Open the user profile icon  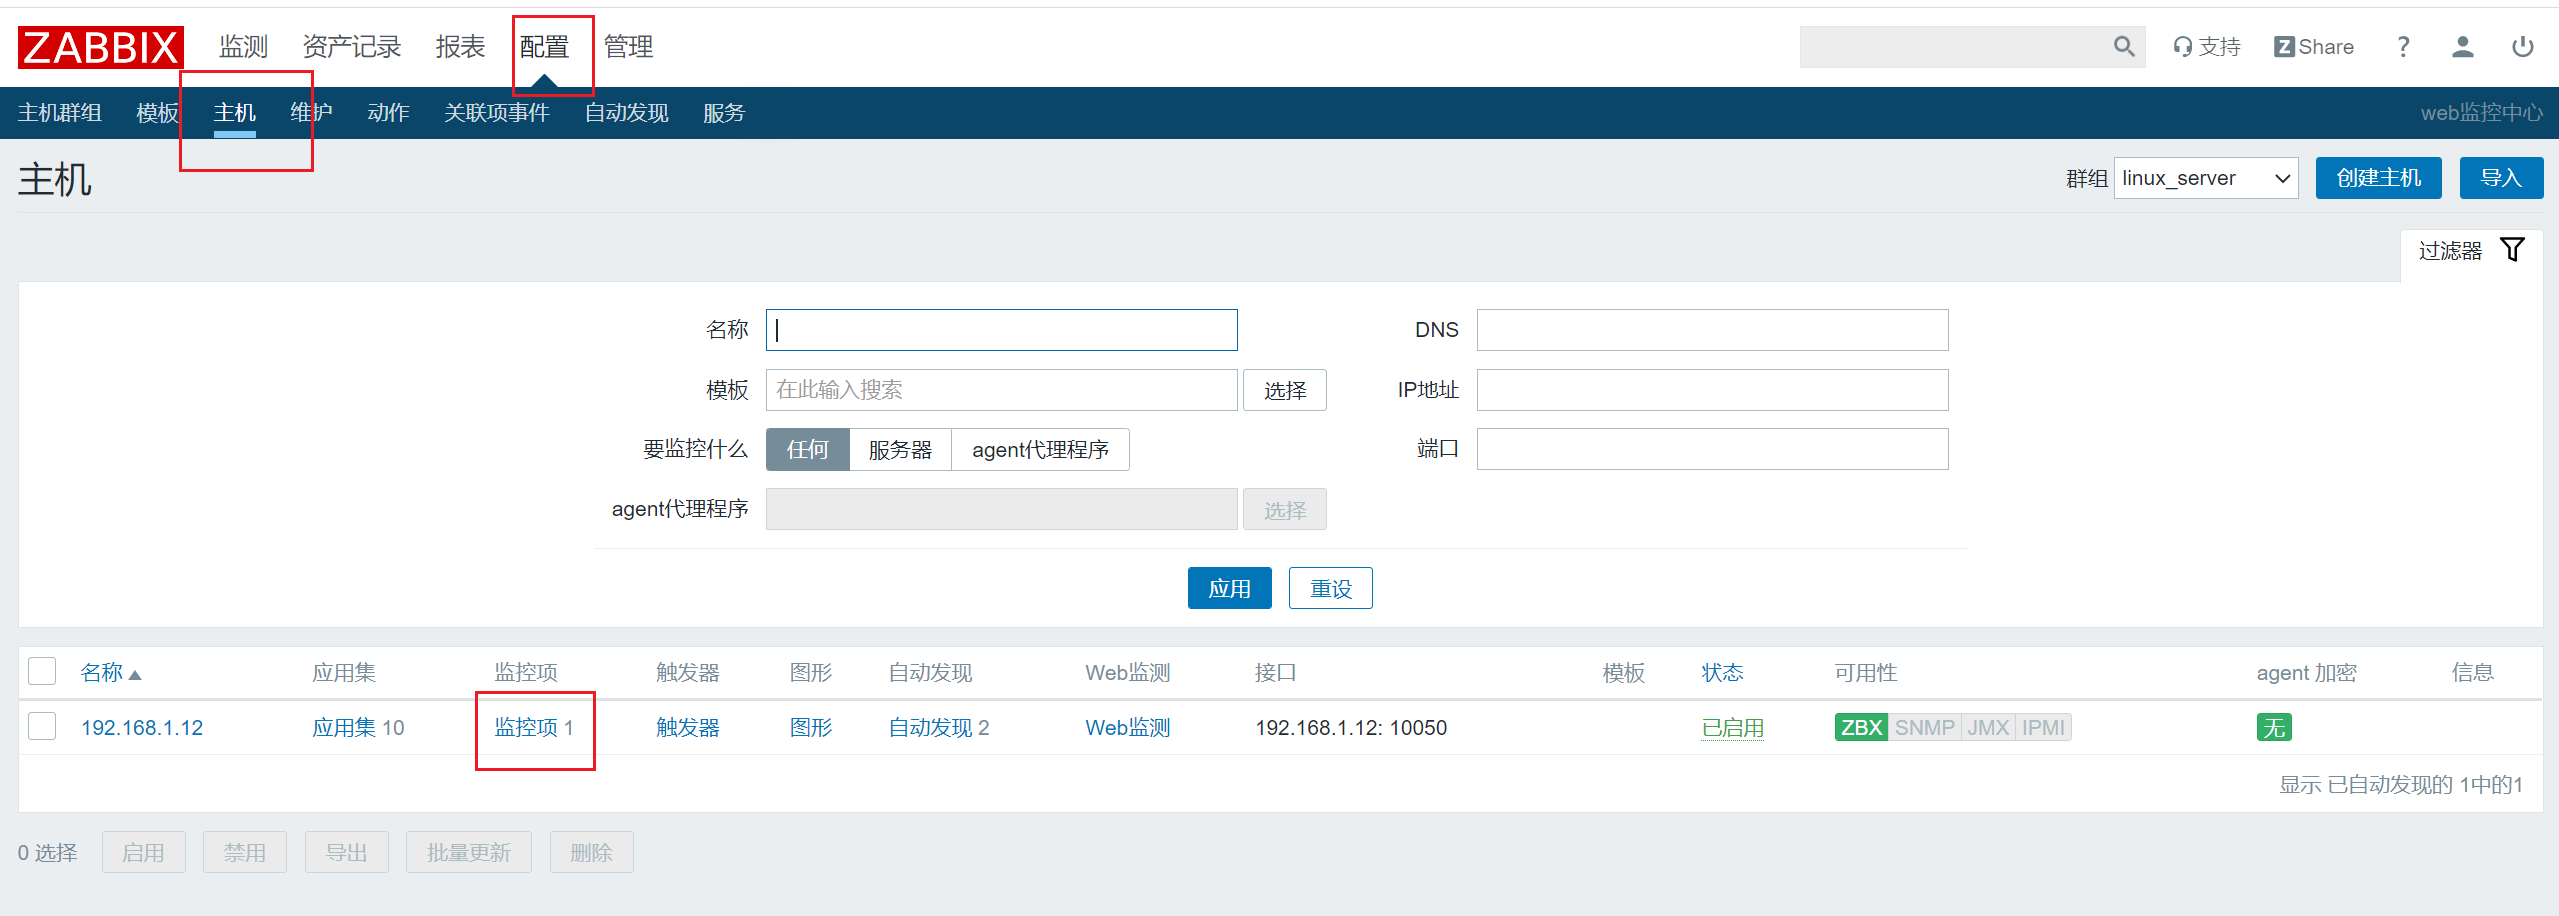coord(2463,47)
